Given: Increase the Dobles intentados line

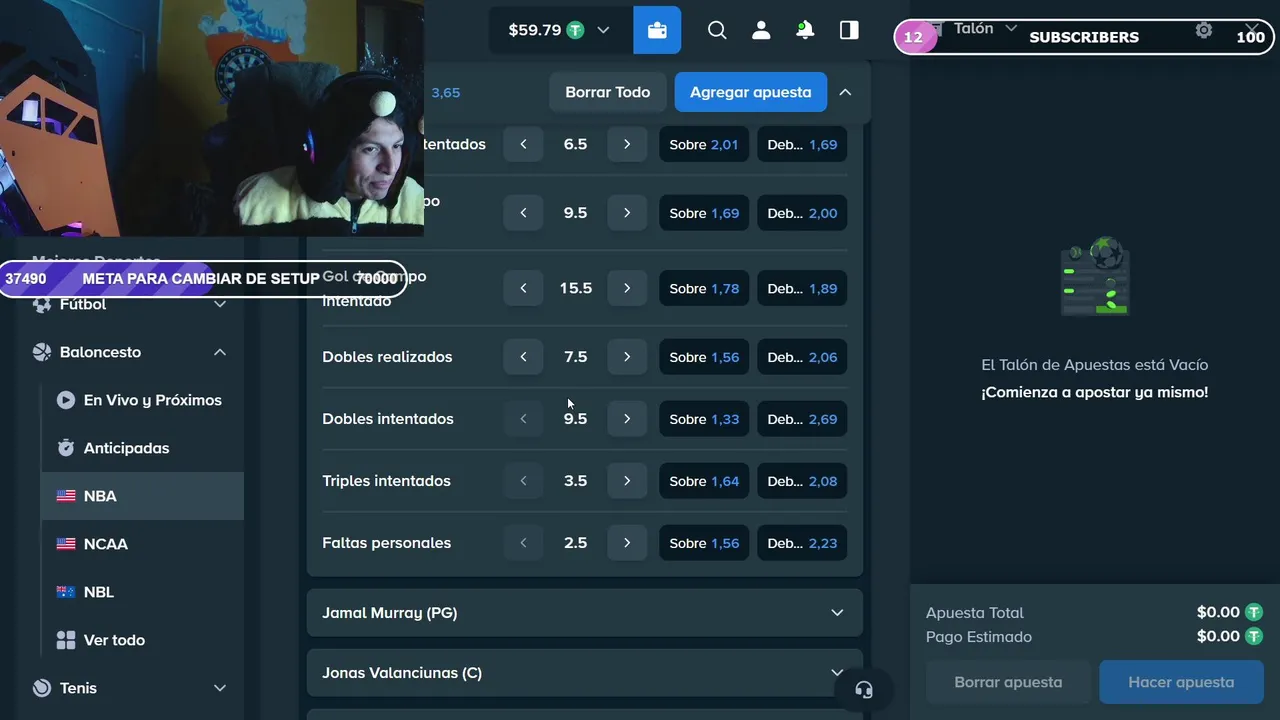Looking at the screenshot, I should (x=627, y=419).
